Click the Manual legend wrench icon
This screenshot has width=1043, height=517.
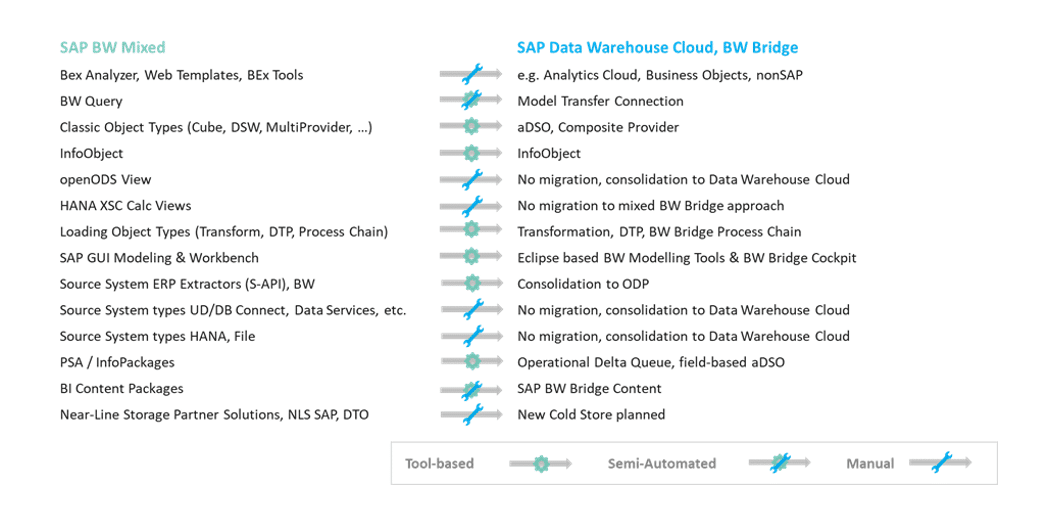click(x=940, y=462)
